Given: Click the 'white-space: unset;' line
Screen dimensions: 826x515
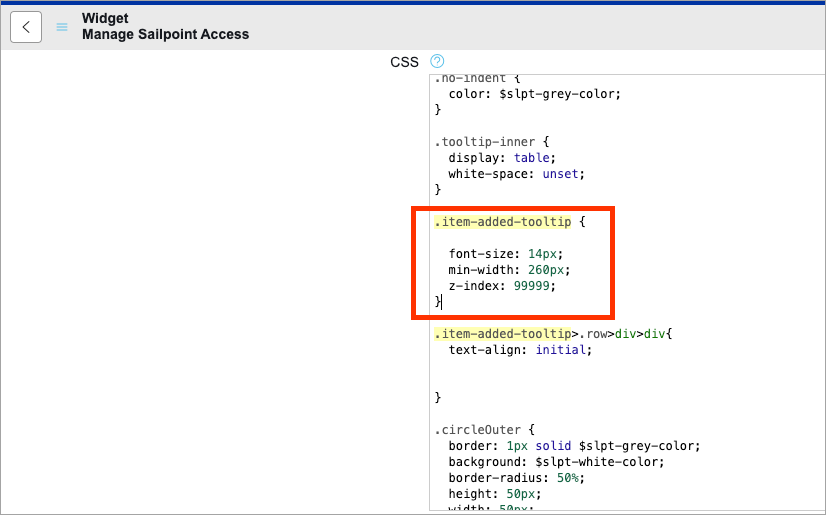Looking at the screenshot, I should click(x=516, y=174).
